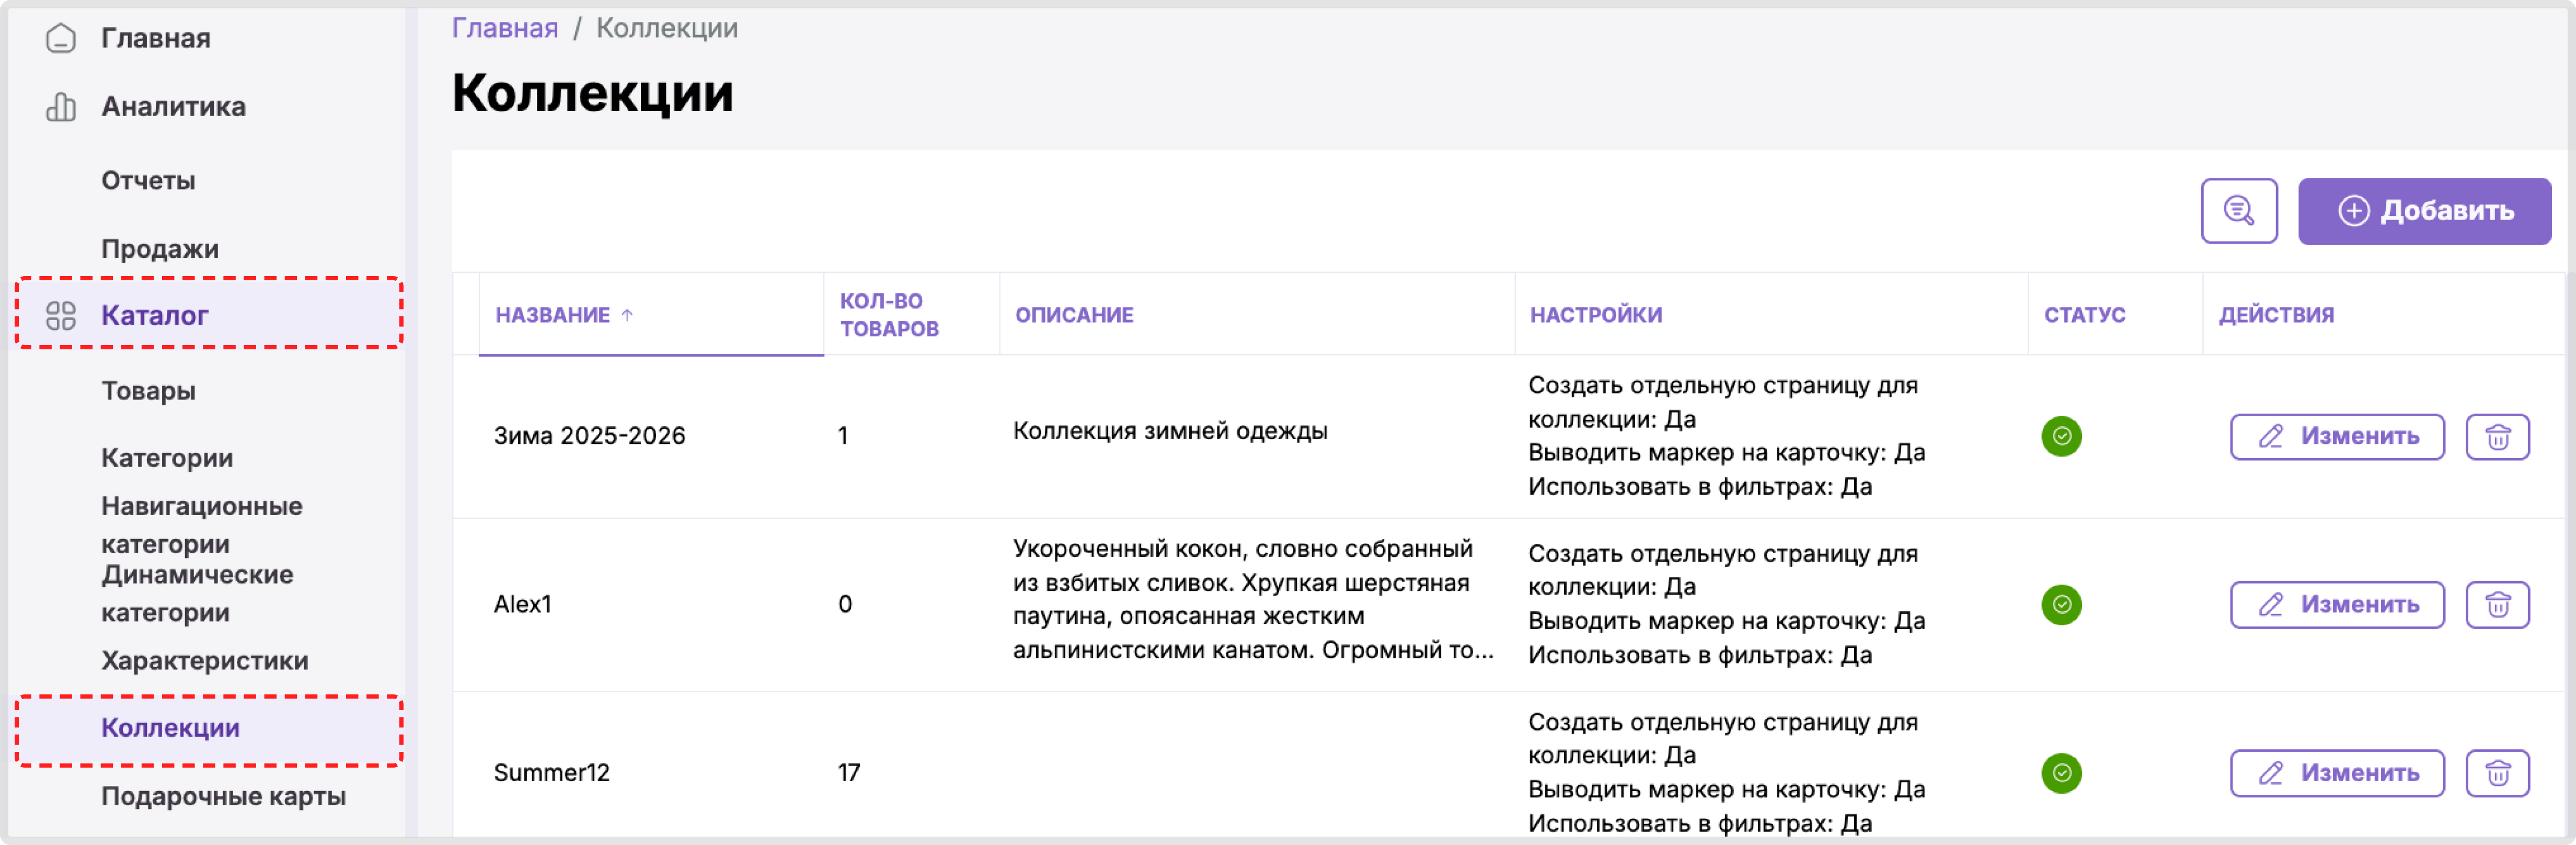Open Динамические категории in the sidebar
The image size is (2576, 845).
(197, 593)
